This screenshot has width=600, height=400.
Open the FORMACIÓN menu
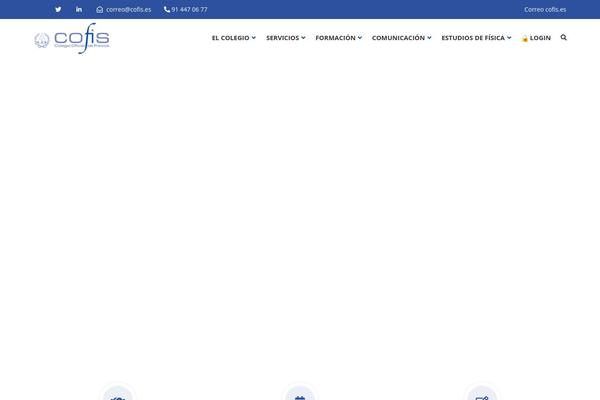click(x=335, y=38)
